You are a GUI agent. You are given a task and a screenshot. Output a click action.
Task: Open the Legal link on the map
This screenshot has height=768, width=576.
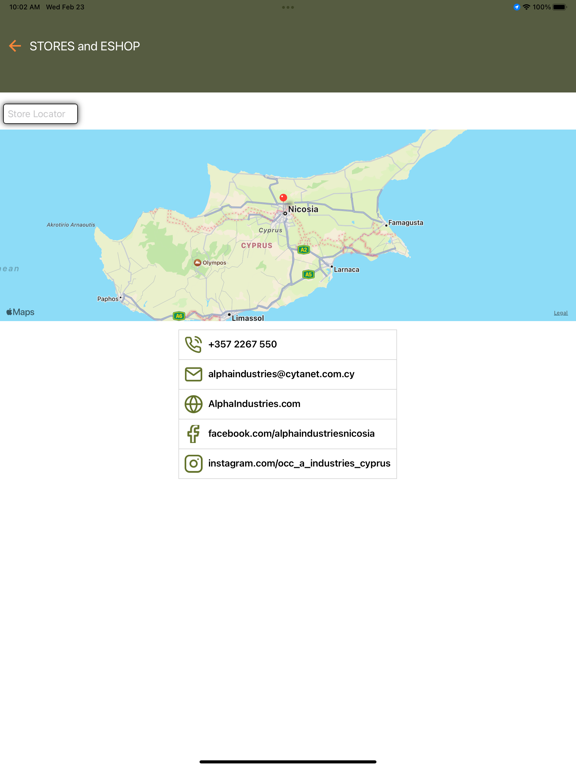point(561,313)
